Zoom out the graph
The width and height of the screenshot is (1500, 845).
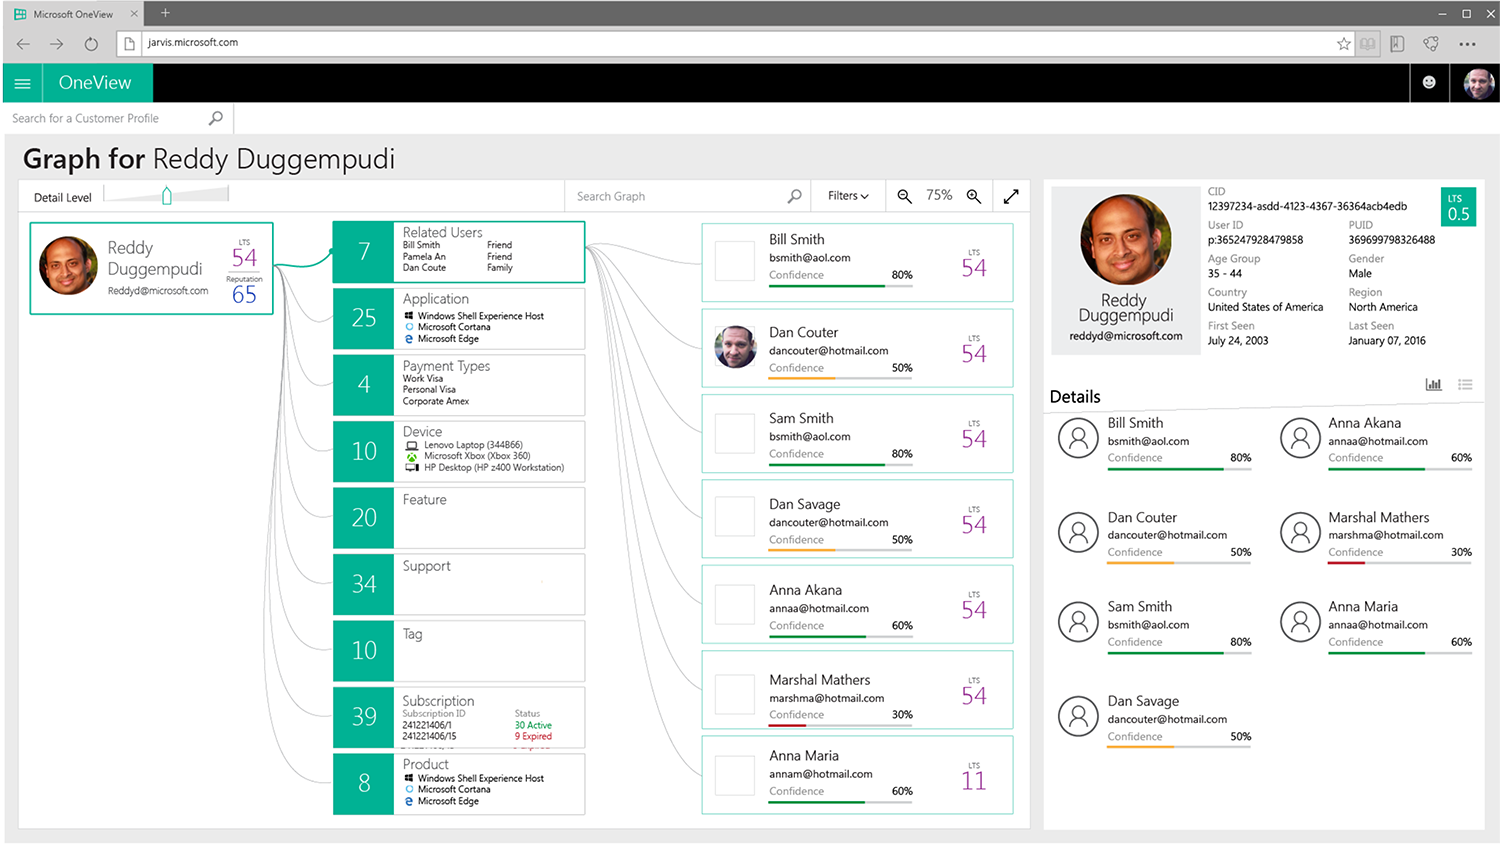click(x=904, y=196)
